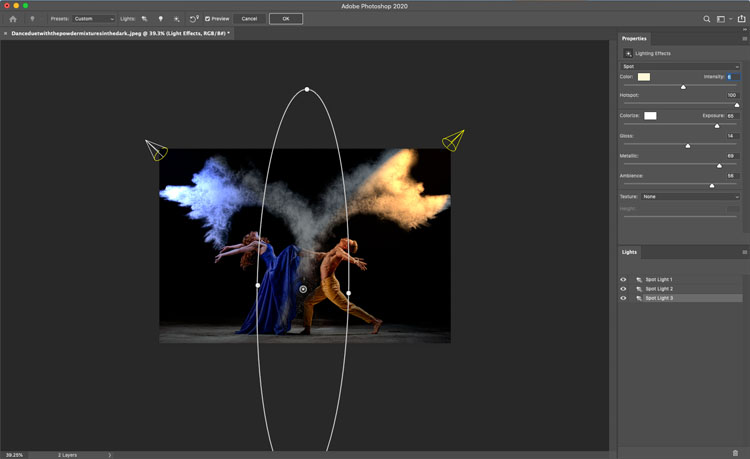Switch to the Properties tab
Image resolution: width=750 pixels, height=459 pixels.
(634, 38)
